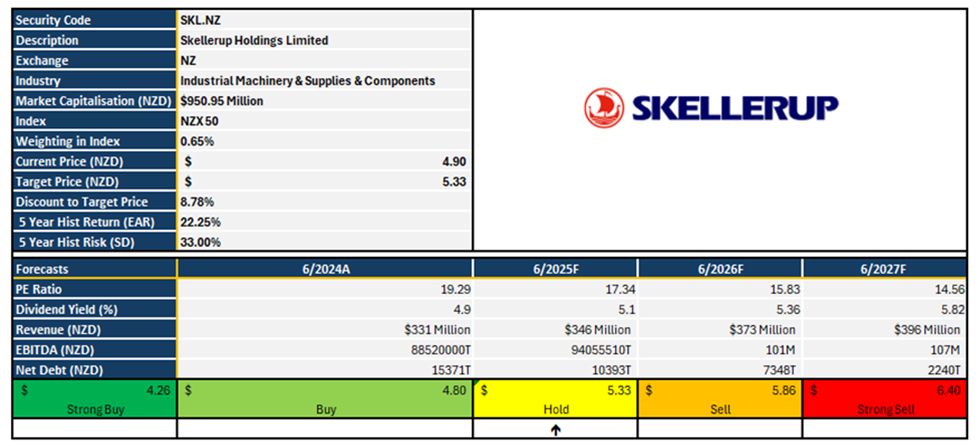The height and width of the screenshot is (447, 978).
Task: Click the Market Capitalisation (NZD) label cell
Action: tap(94, 101)
